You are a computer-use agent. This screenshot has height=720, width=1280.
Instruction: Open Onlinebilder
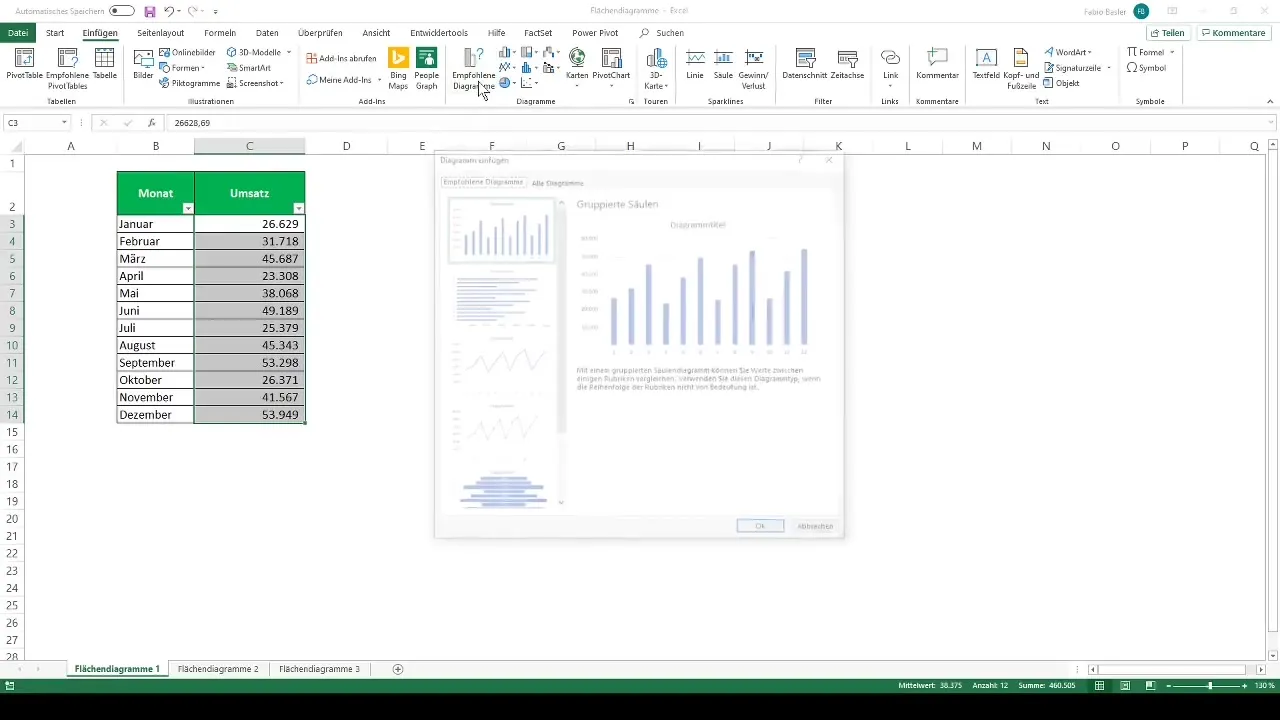[x=188, y=52]
